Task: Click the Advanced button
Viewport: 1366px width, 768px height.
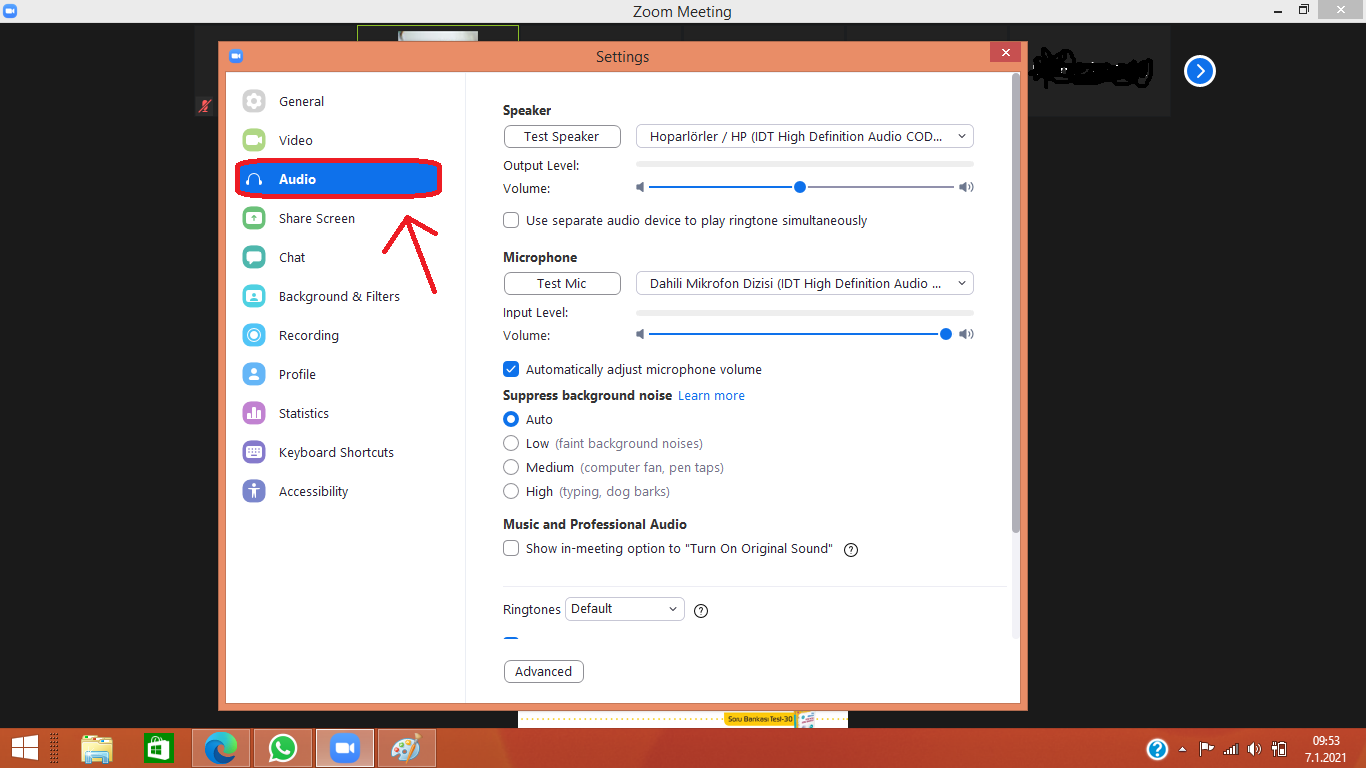Action: [544, 671]
